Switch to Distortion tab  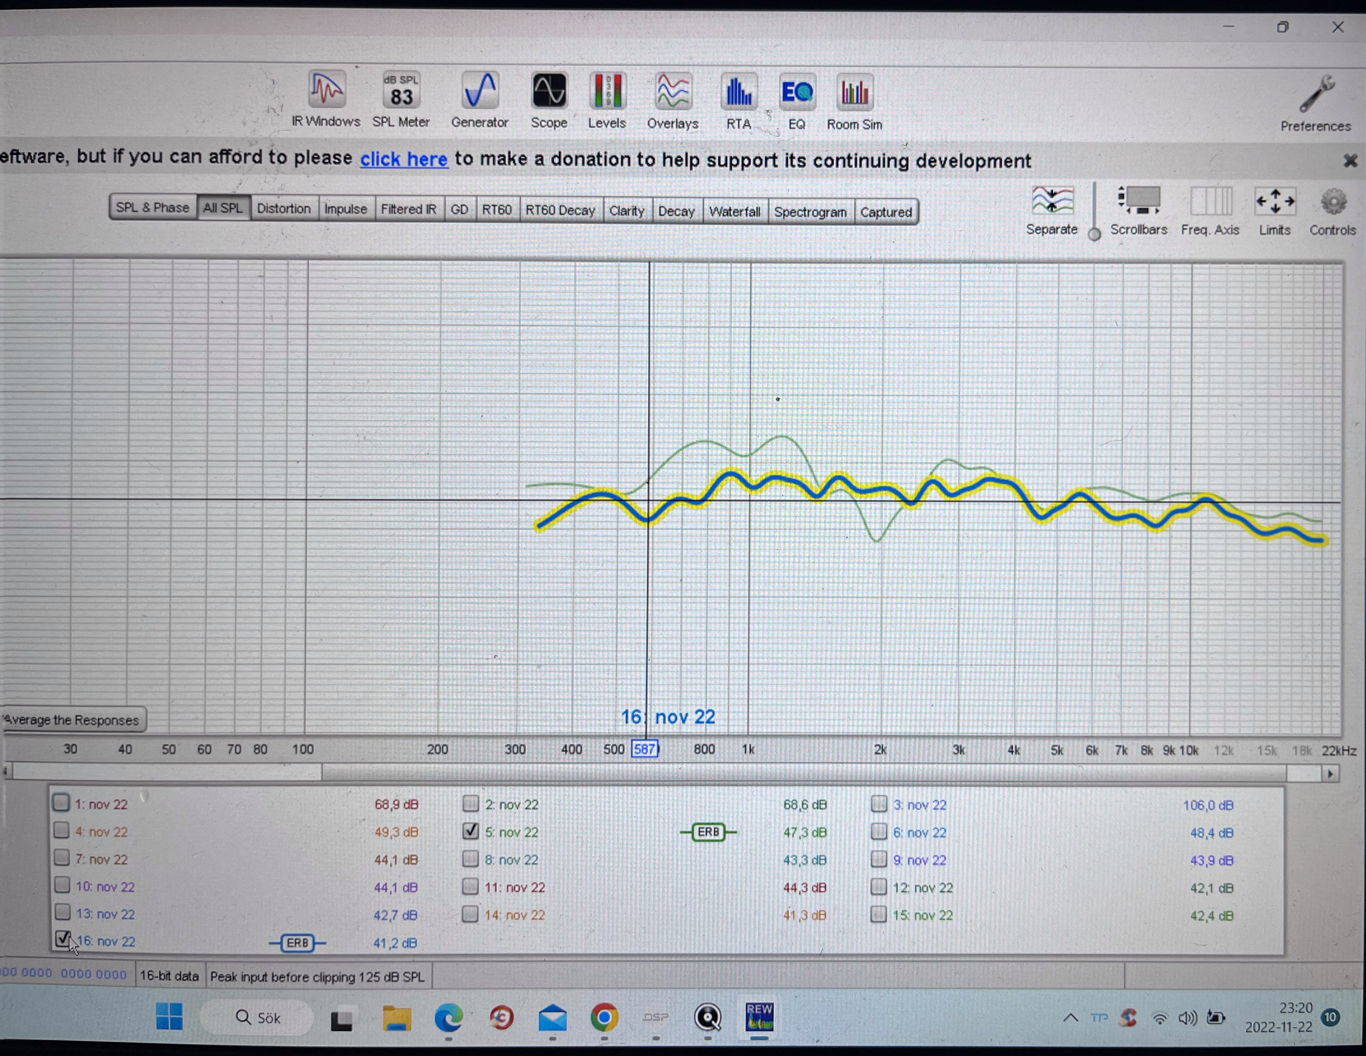[283, 208]
